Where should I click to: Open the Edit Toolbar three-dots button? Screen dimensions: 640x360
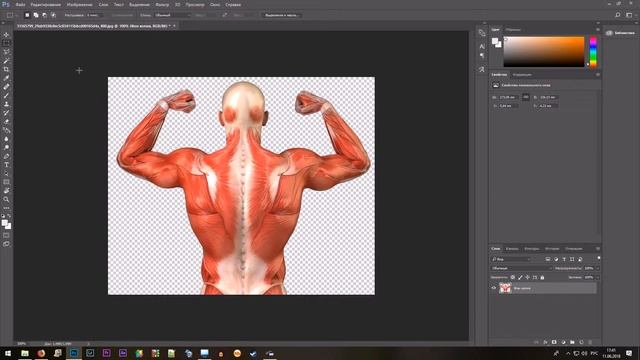tap(6, 208)
